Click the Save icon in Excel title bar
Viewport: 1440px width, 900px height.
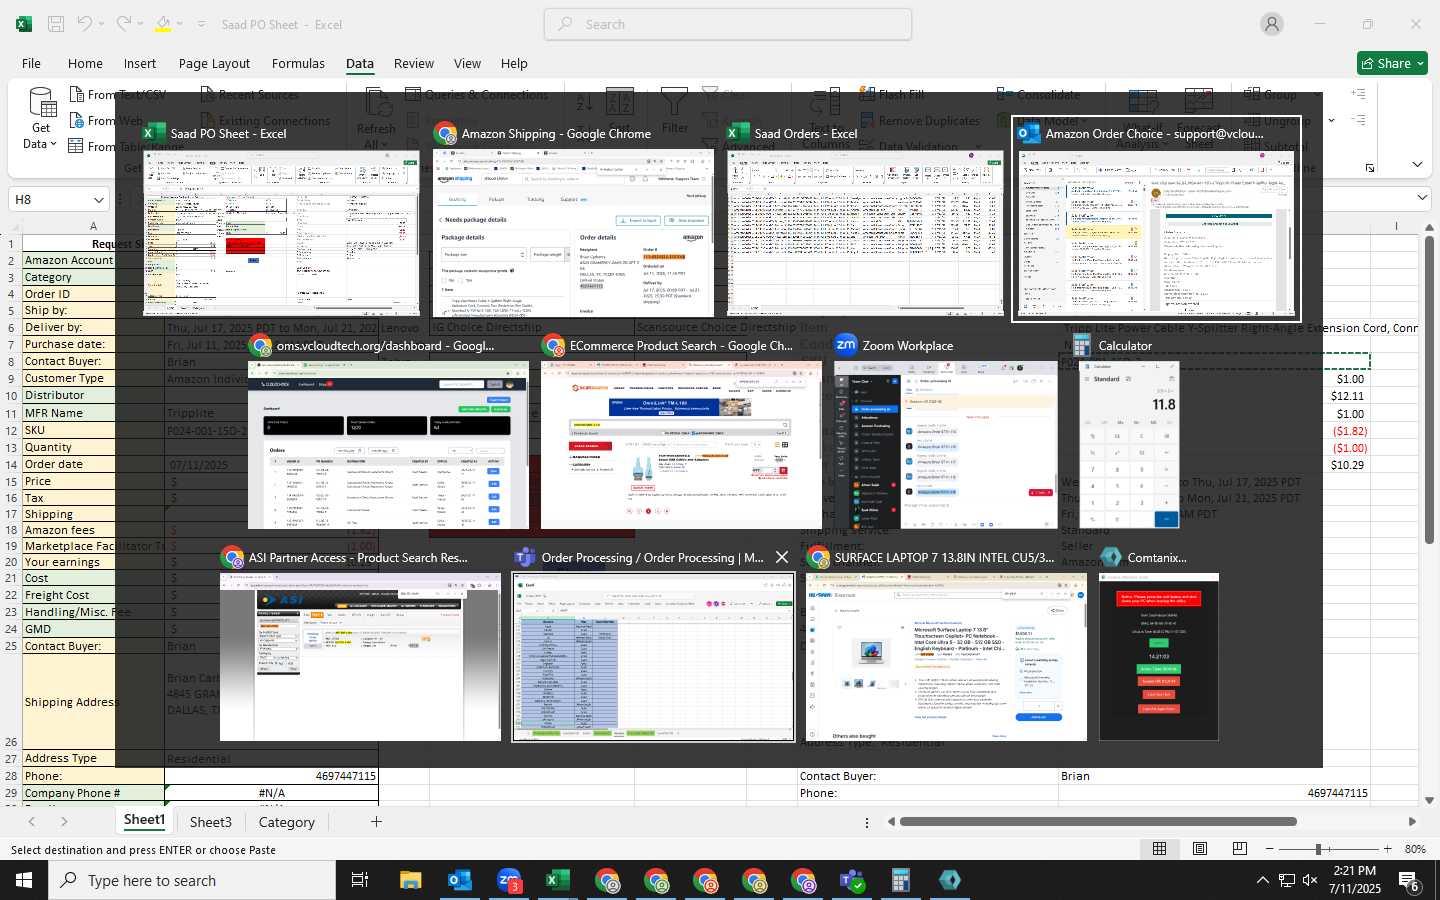pos(56,24)
